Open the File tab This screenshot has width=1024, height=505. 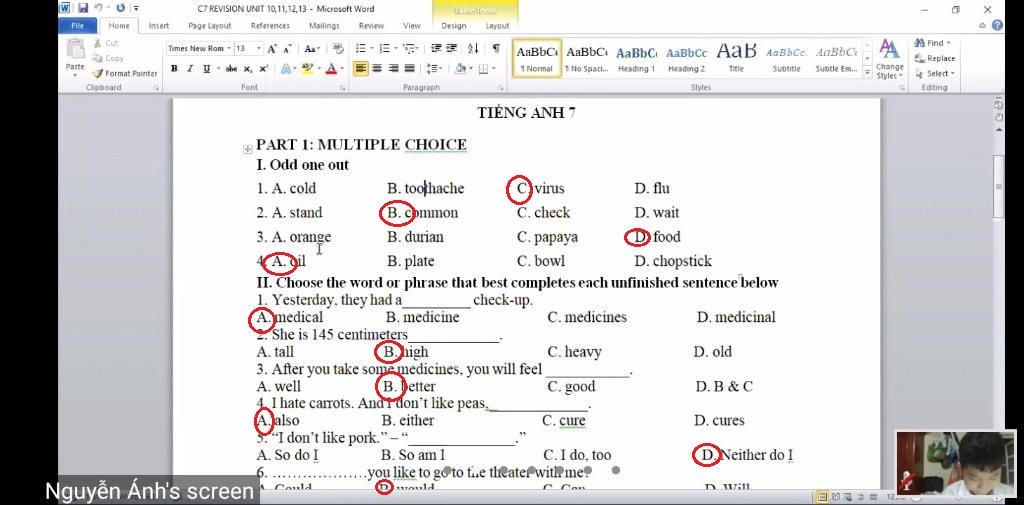[77, 25]
